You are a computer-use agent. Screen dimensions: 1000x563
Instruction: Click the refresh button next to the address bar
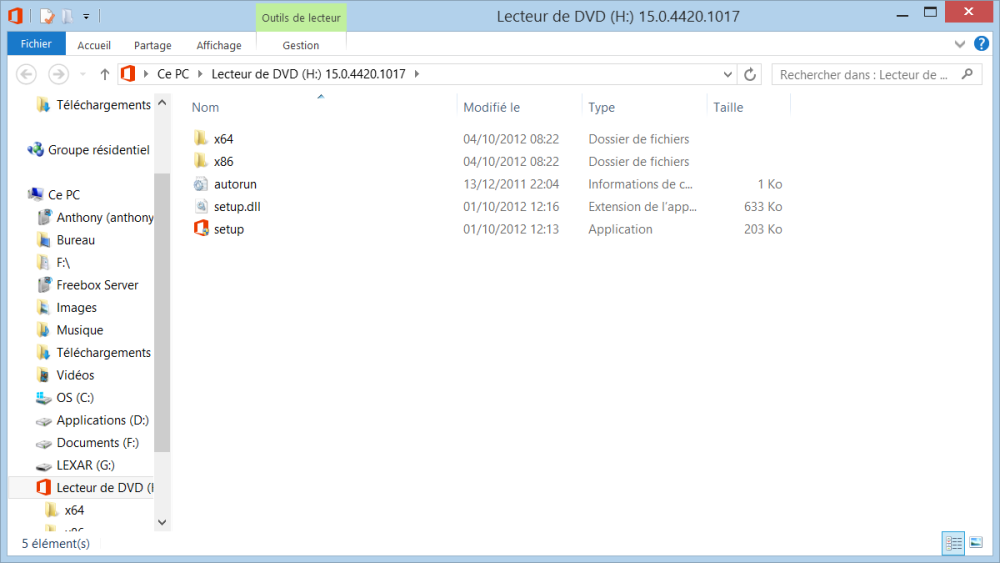point(751,74)
